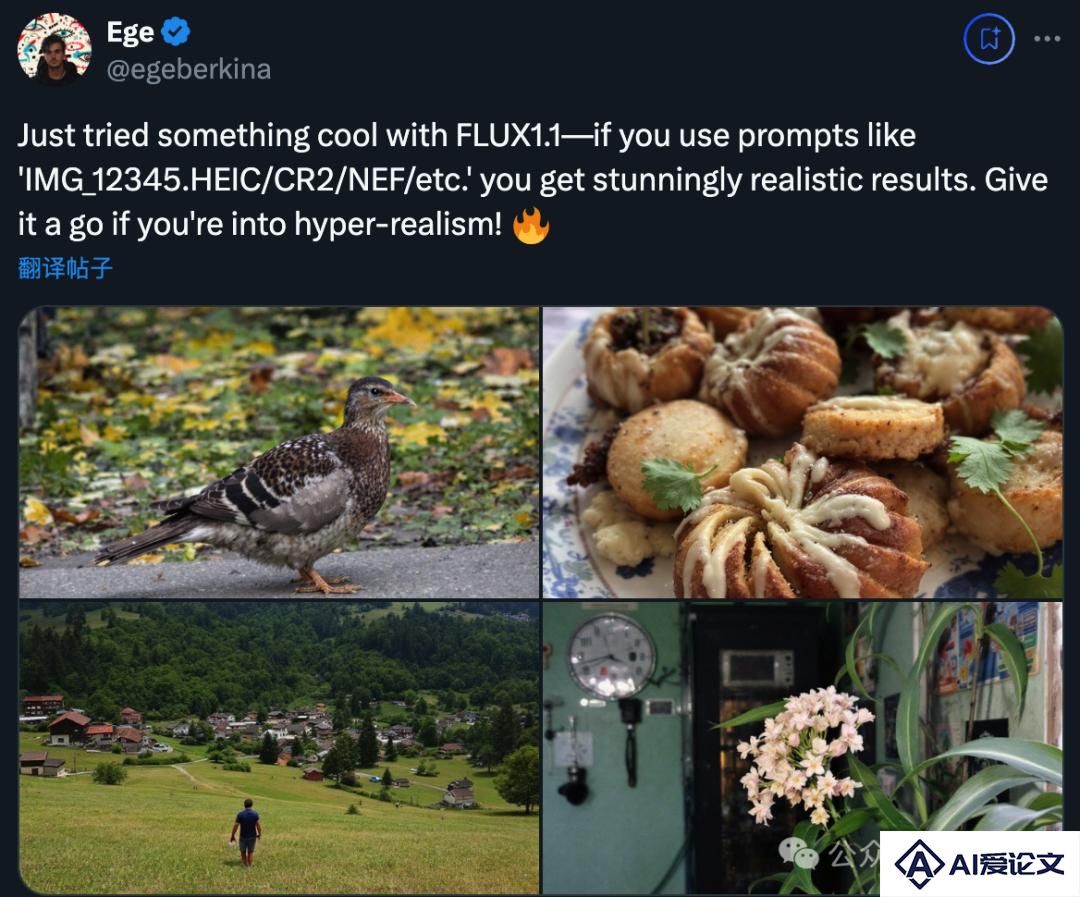This screenshot has width=1080, height=897.
Task: Open the bird photo thumbnail
Action: 279,452
